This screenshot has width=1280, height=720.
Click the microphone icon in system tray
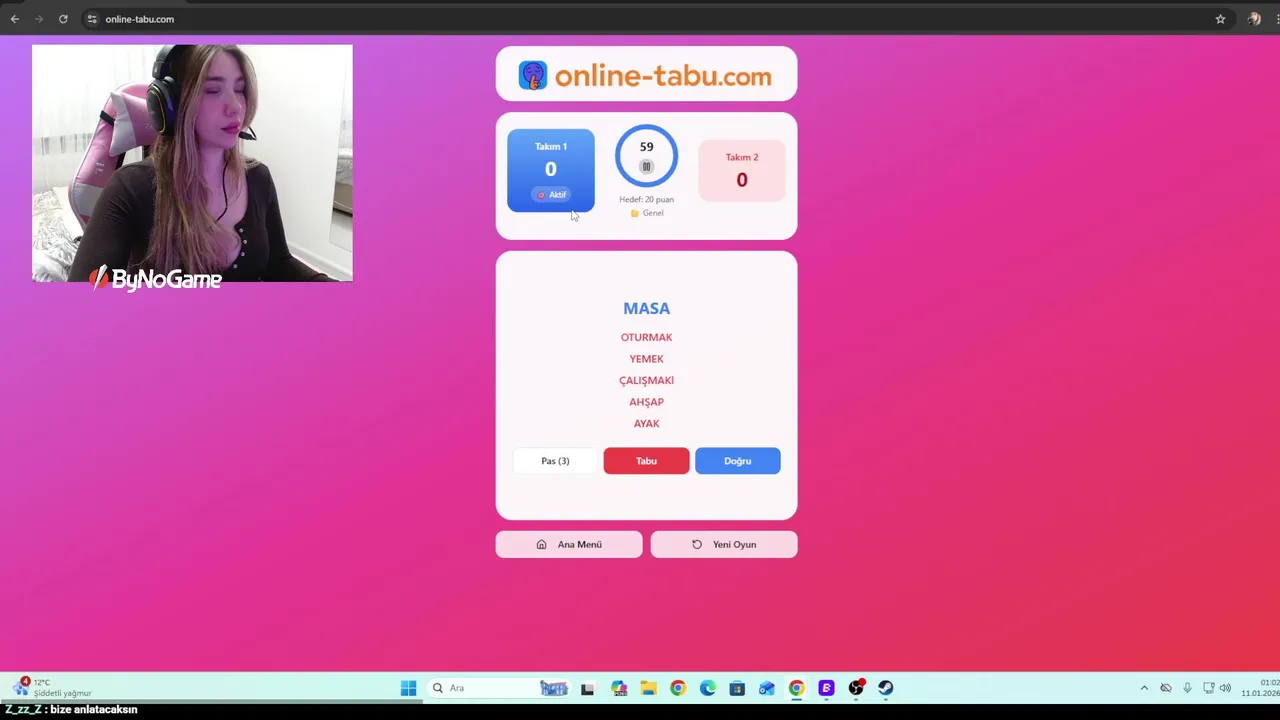1187,688
